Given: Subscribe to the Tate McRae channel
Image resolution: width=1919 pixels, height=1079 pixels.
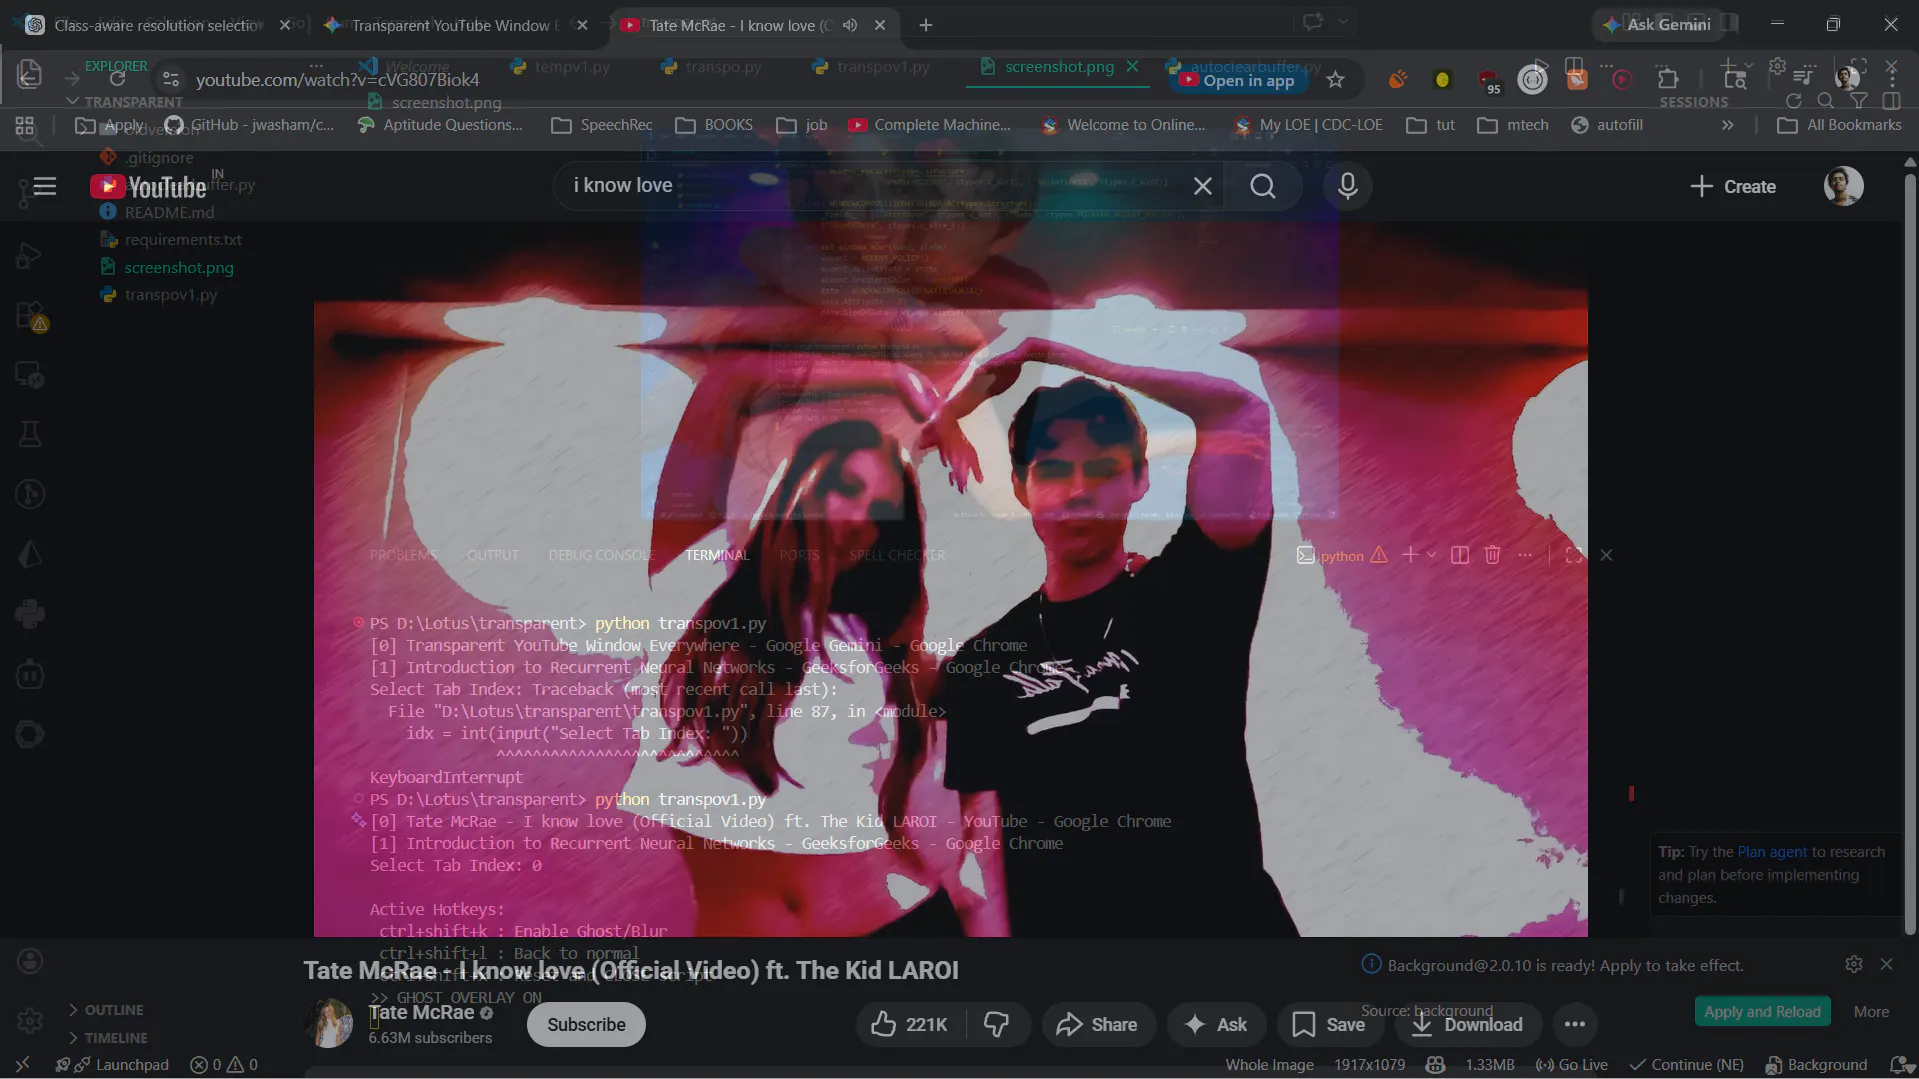Looking at the screenshot, I should (586, 1024).
